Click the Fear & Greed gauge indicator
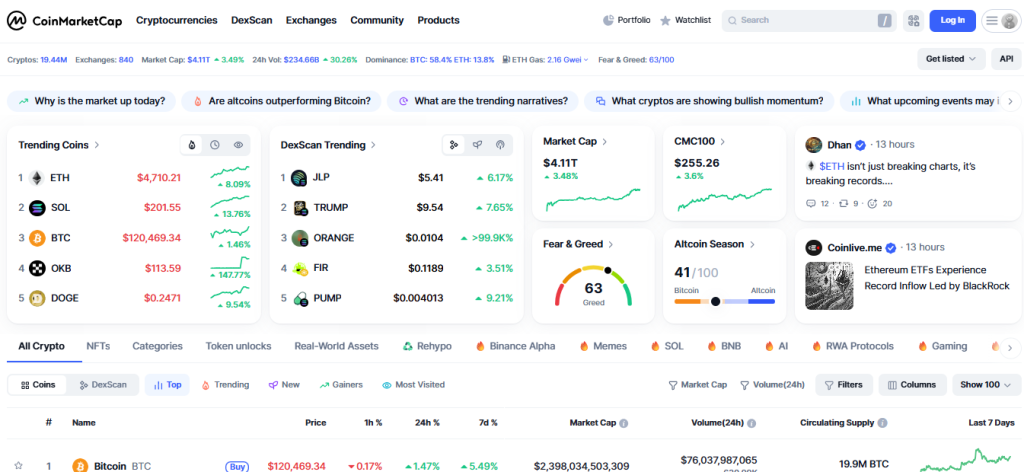The image size is (1024, 472). 607,270
